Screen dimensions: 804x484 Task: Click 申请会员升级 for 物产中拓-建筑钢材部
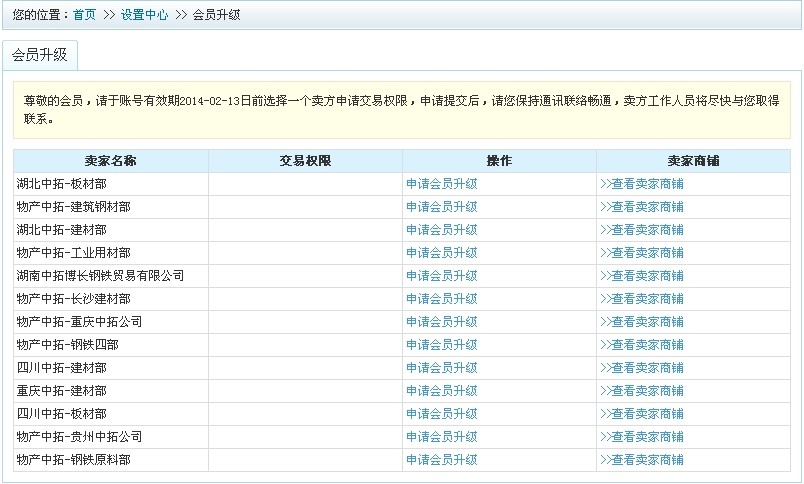coord(441,206)
